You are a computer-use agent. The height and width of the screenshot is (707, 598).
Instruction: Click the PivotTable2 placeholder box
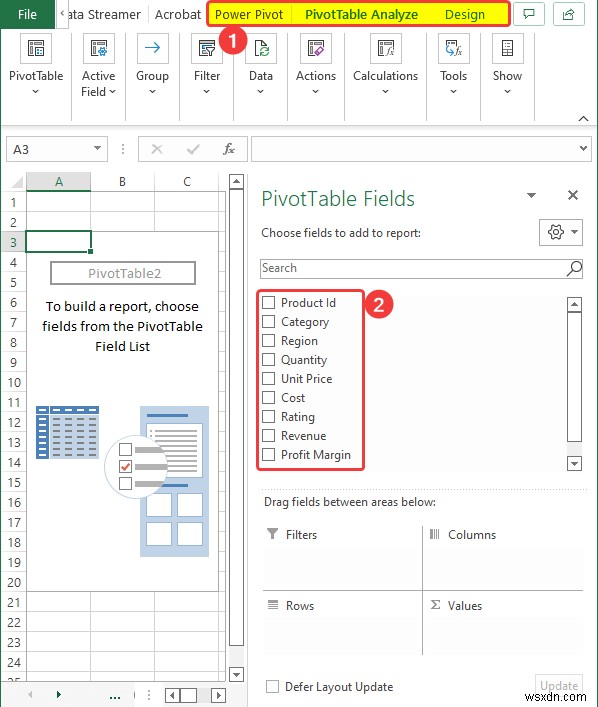123,273
